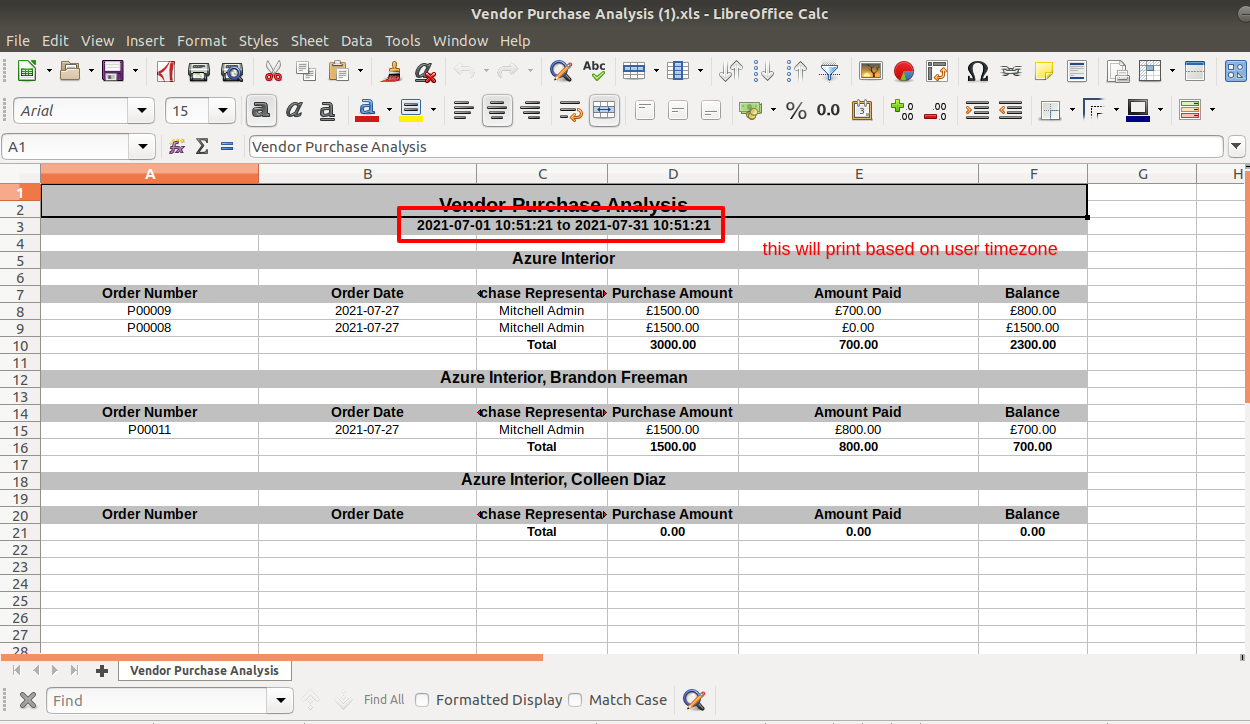
Task: Enable the Match Case checkbox
Action: 575,700
